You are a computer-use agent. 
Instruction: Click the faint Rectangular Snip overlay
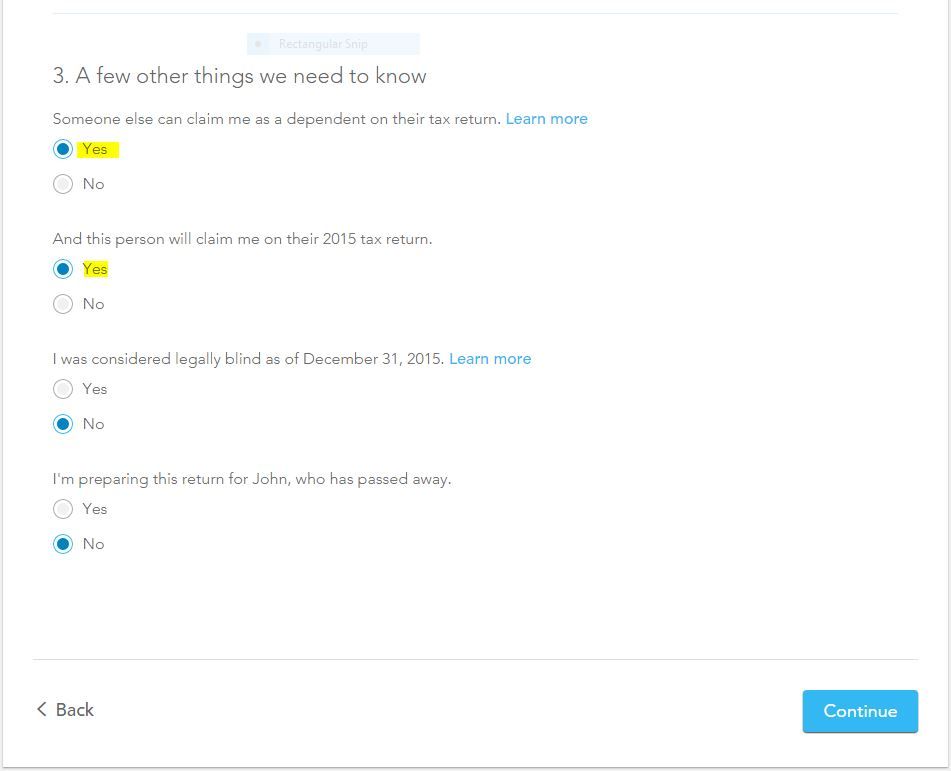333,44
